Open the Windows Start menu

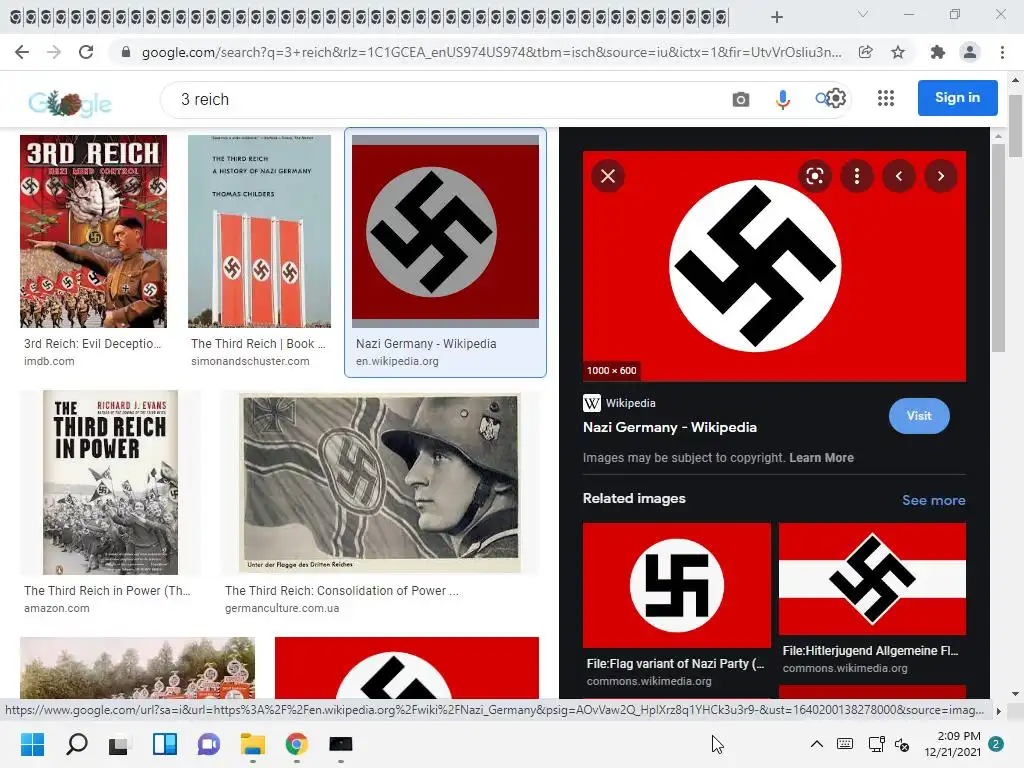[x=32, y=744]
